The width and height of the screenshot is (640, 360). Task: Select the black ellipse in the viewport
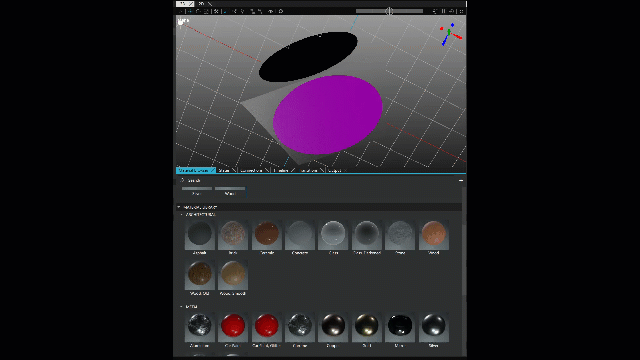308,56
